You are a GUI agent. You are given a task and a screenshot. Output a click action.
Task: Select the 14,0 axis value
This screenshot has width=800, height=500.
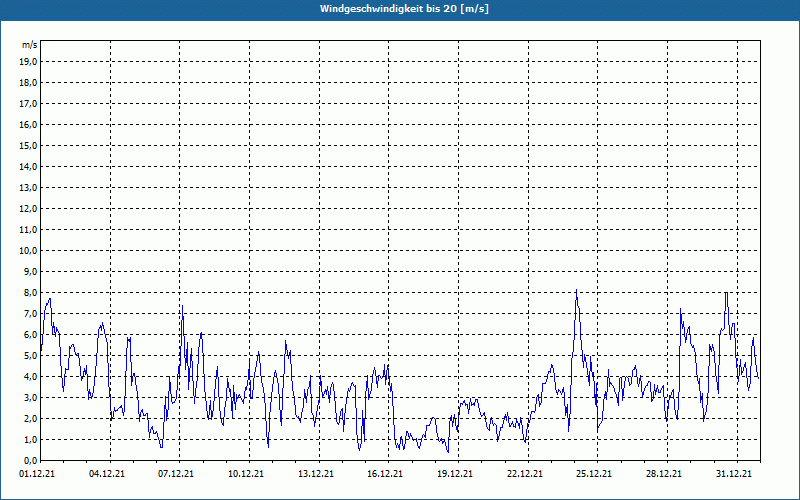(28, 167)
